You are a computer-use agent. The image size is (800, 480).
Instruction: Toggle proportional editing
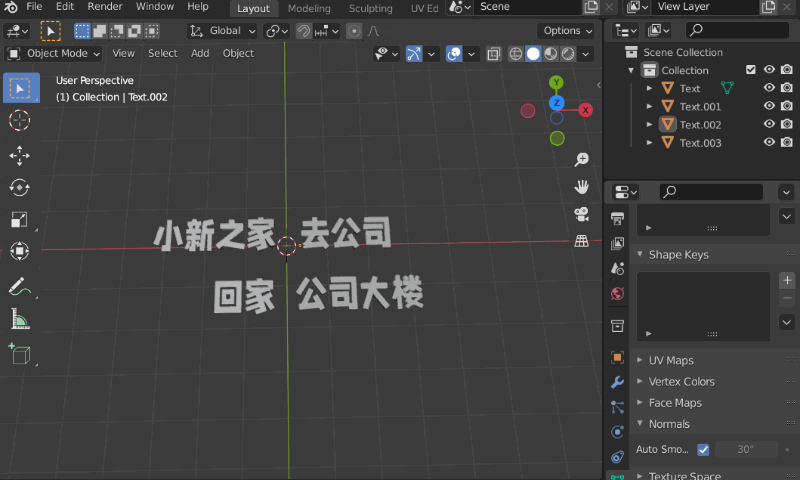(x=354, y=31)
